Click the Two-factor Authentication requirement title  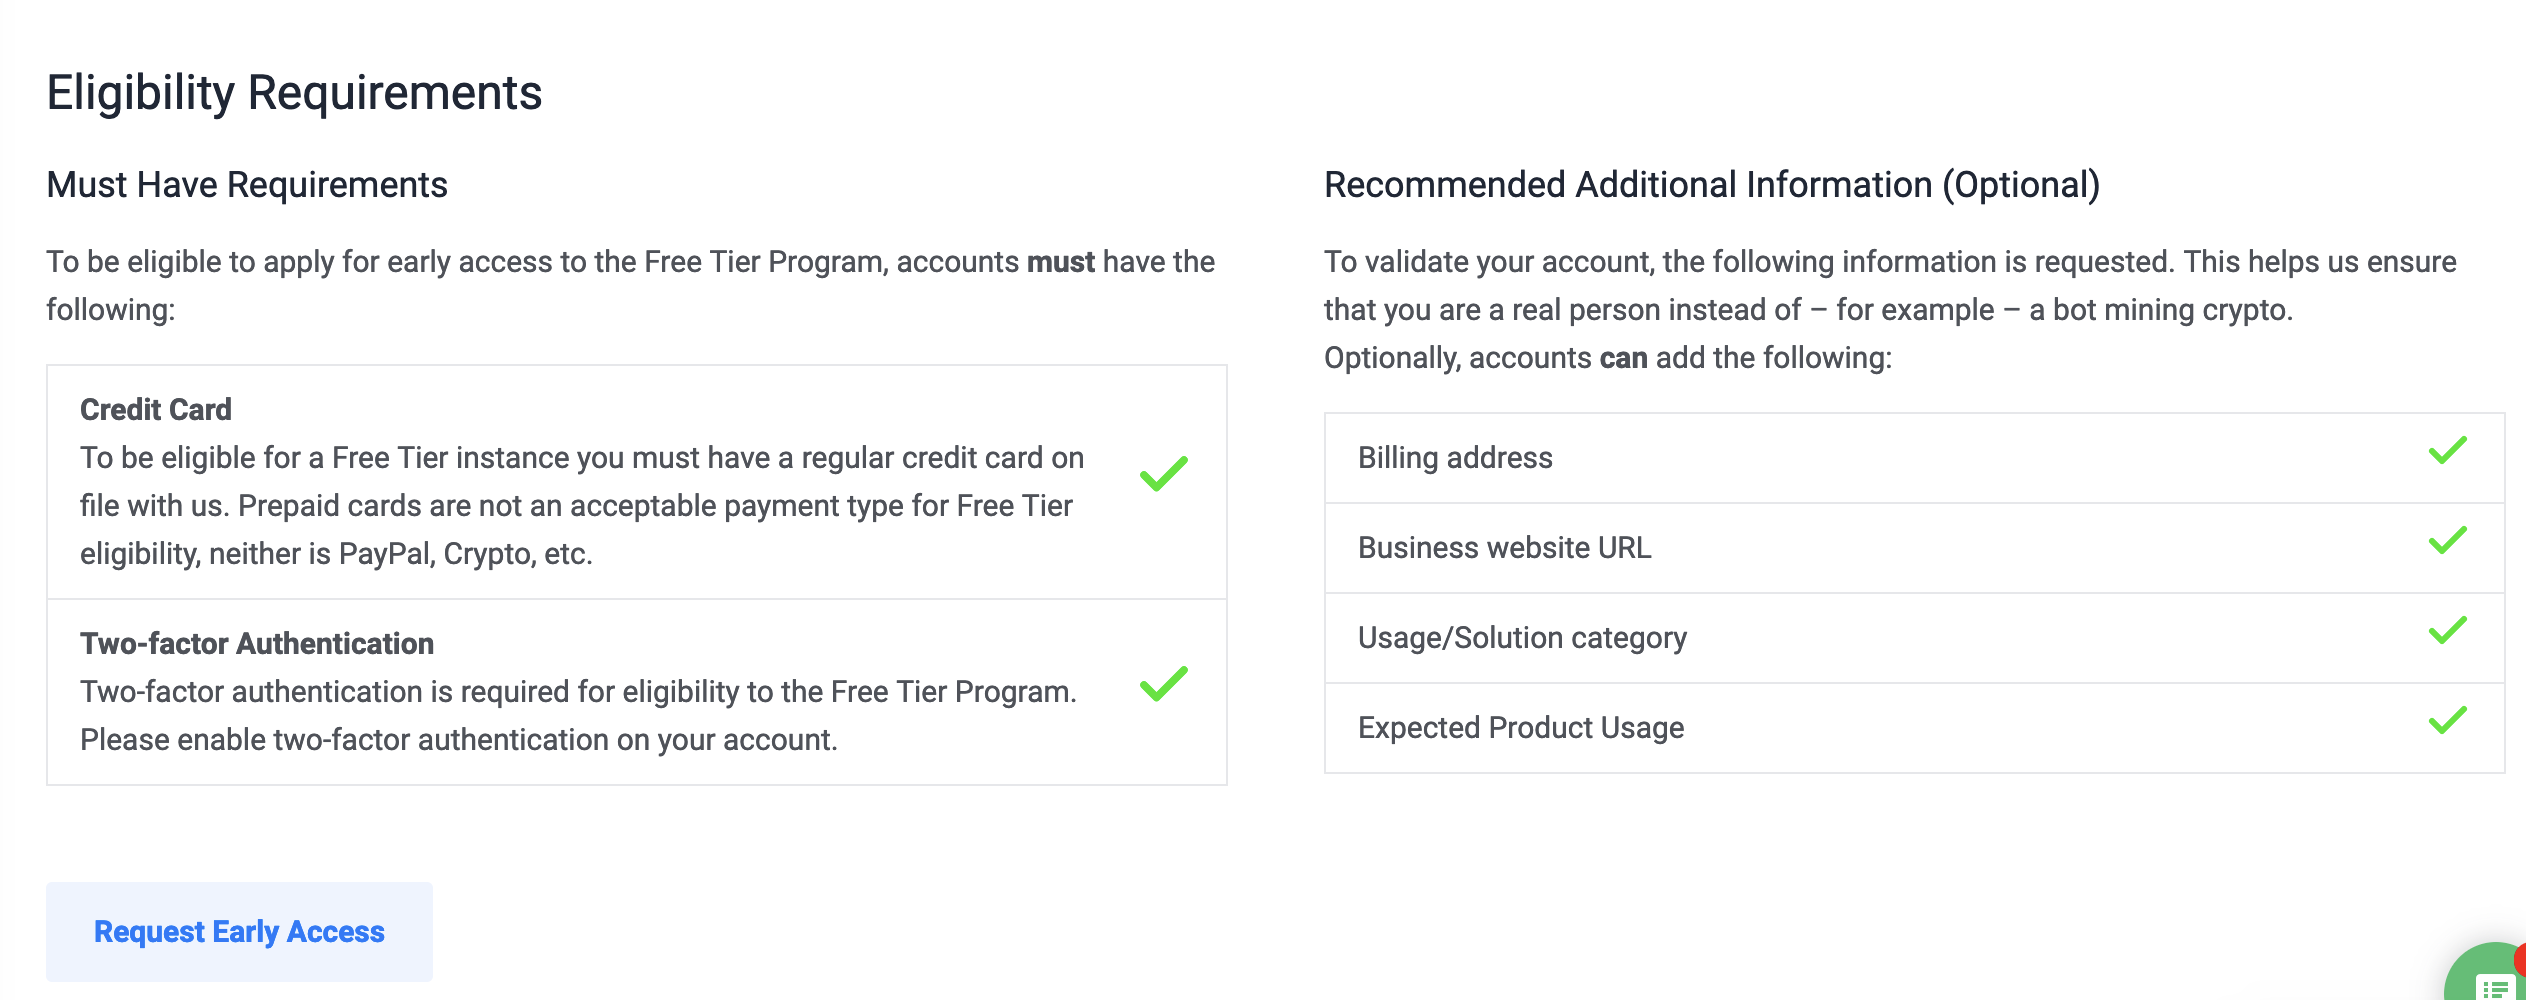coord(257,643)
